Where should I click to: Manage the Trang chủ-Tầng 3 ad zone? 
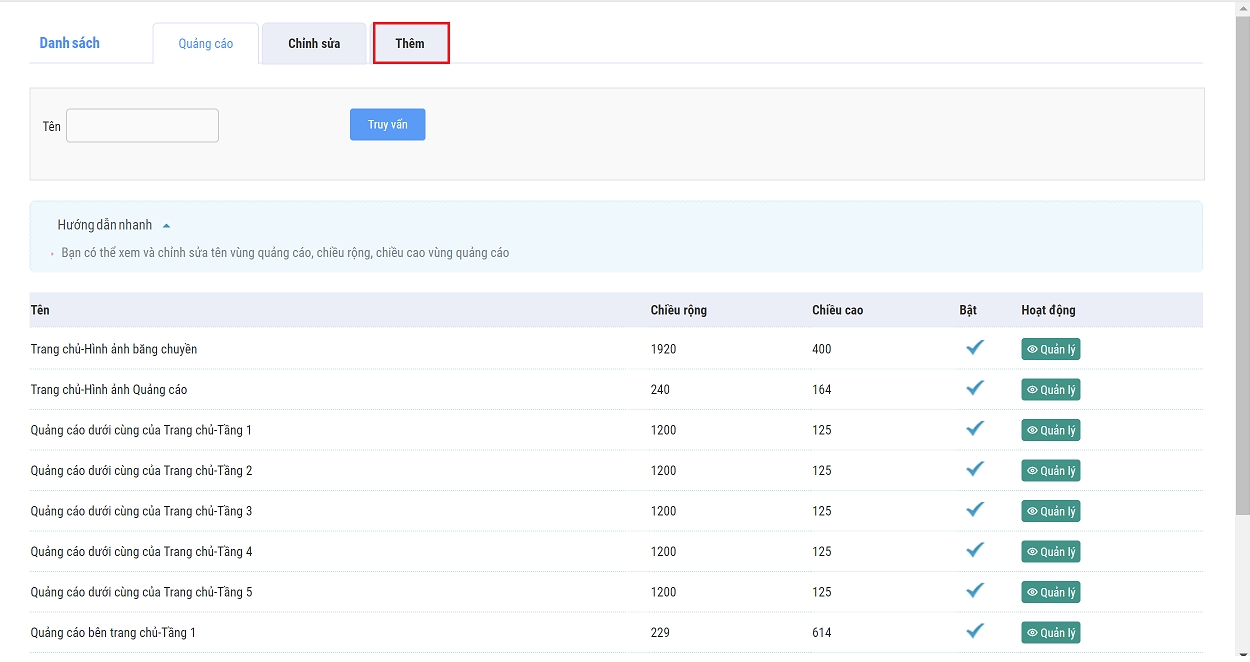pyautogui.click(x=1050, y=511)
